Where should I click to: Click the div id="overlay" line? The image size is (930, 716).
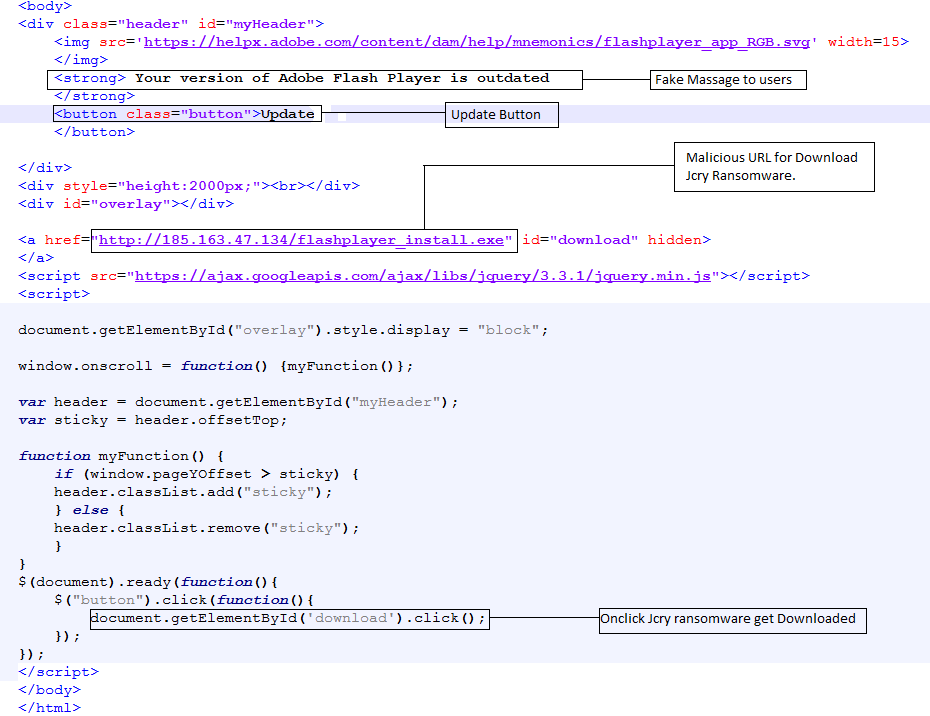coord(126,204)
